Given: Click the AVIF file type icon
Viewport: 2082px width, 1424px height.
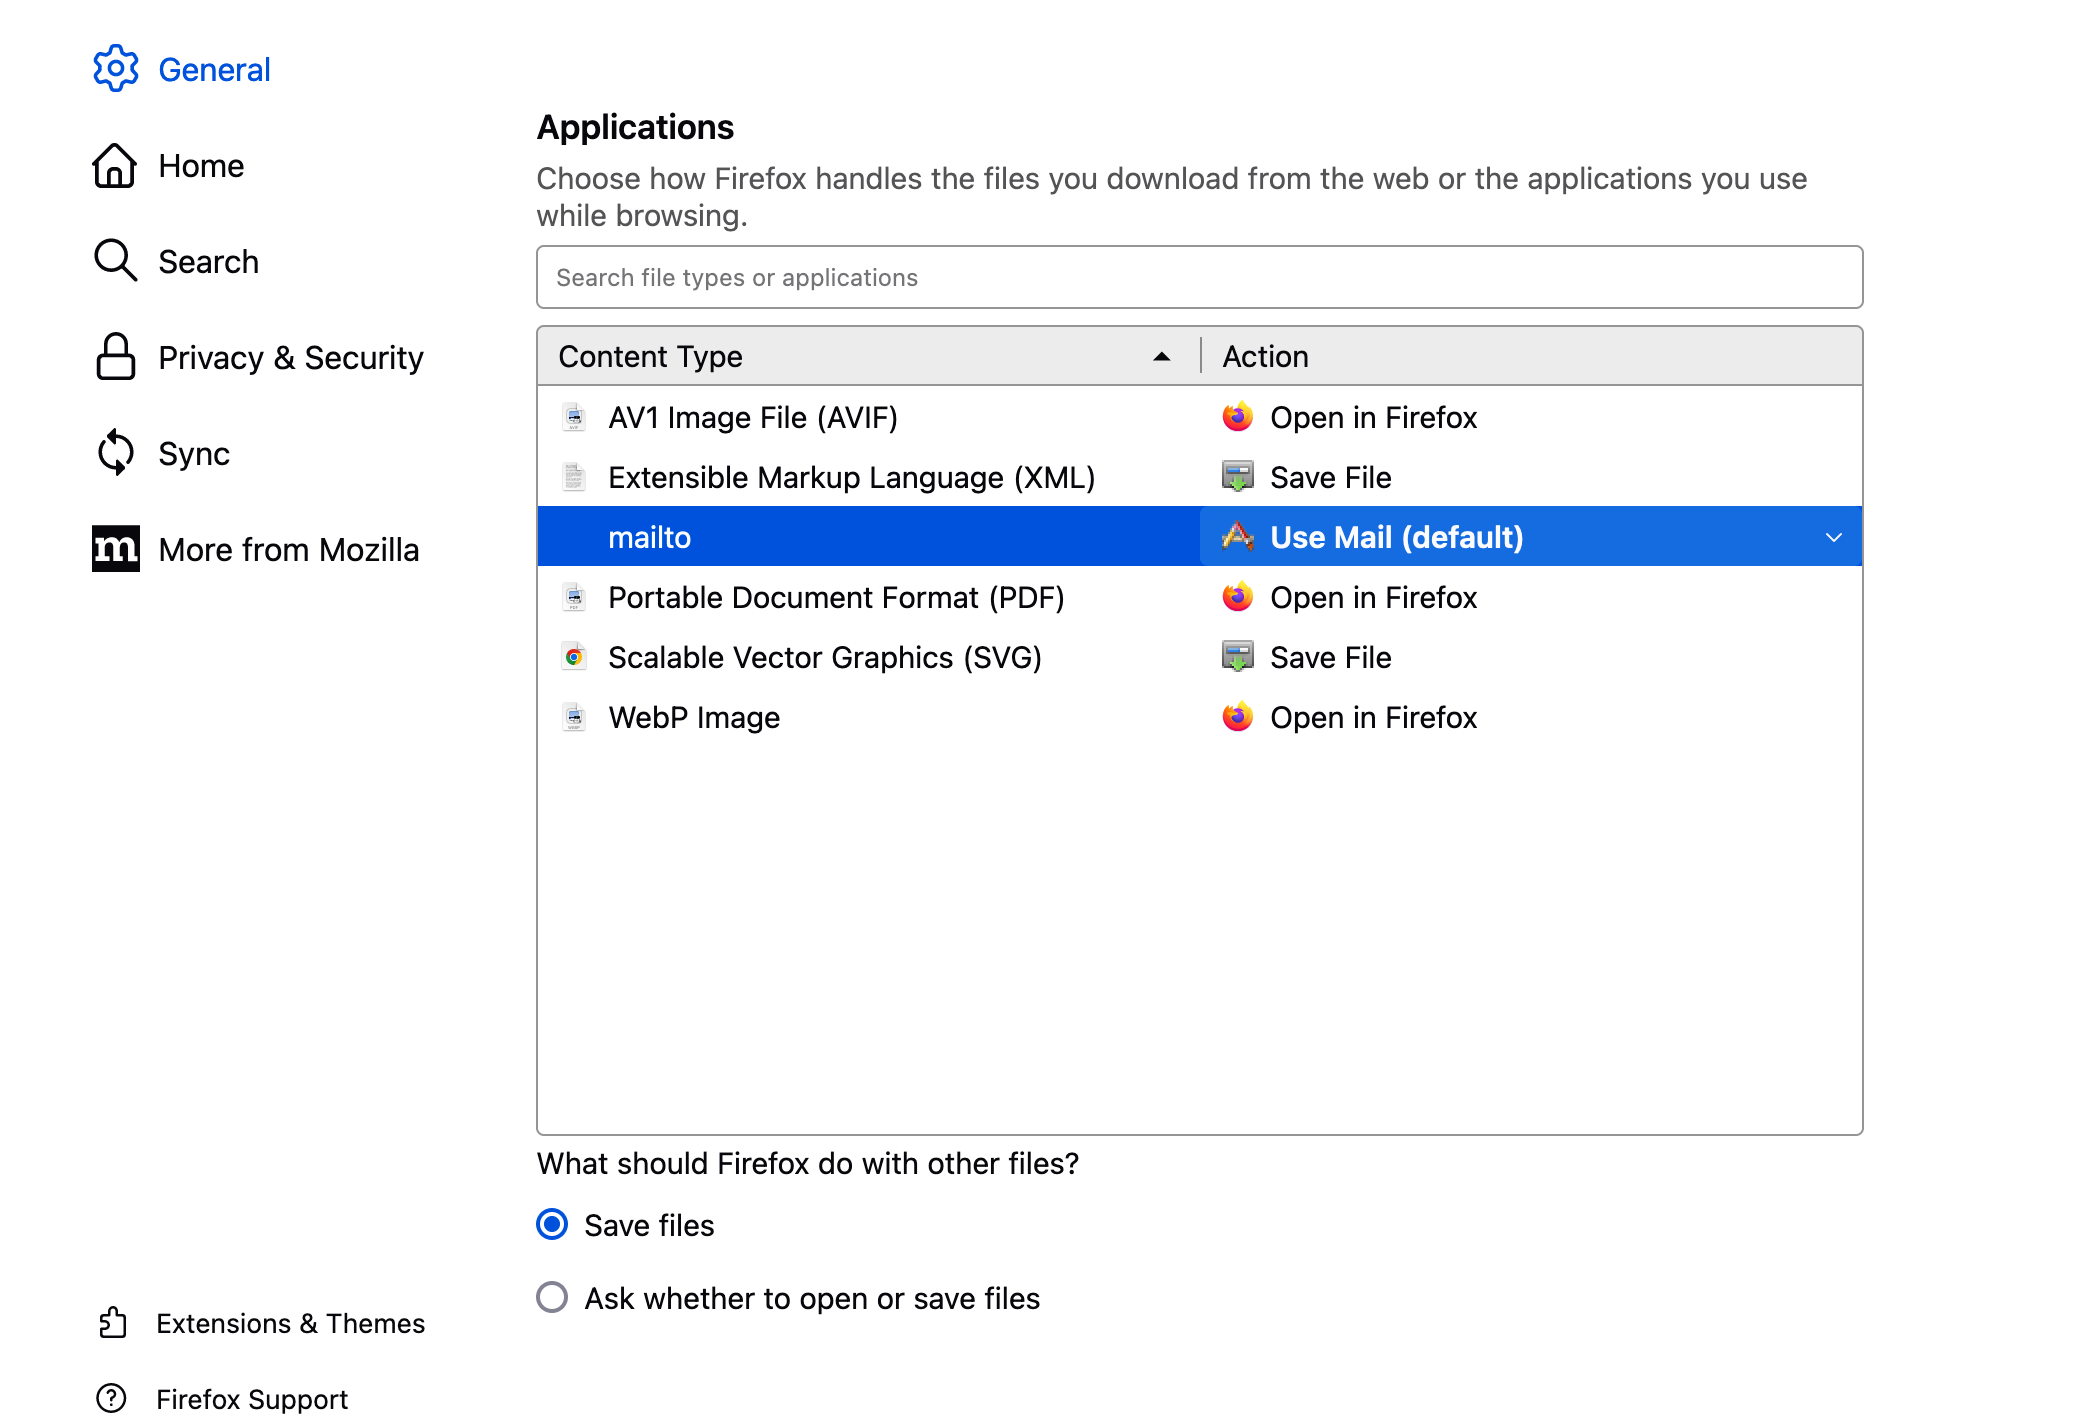Looking at the screenshot, I should pos(574,417).
